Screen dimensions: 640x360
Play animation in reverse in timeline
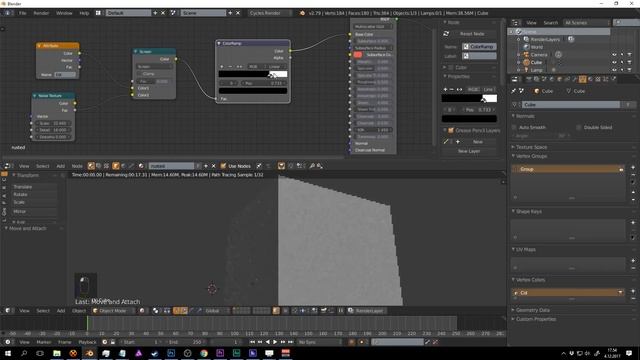pyautogui.click(x=267, y=342)
